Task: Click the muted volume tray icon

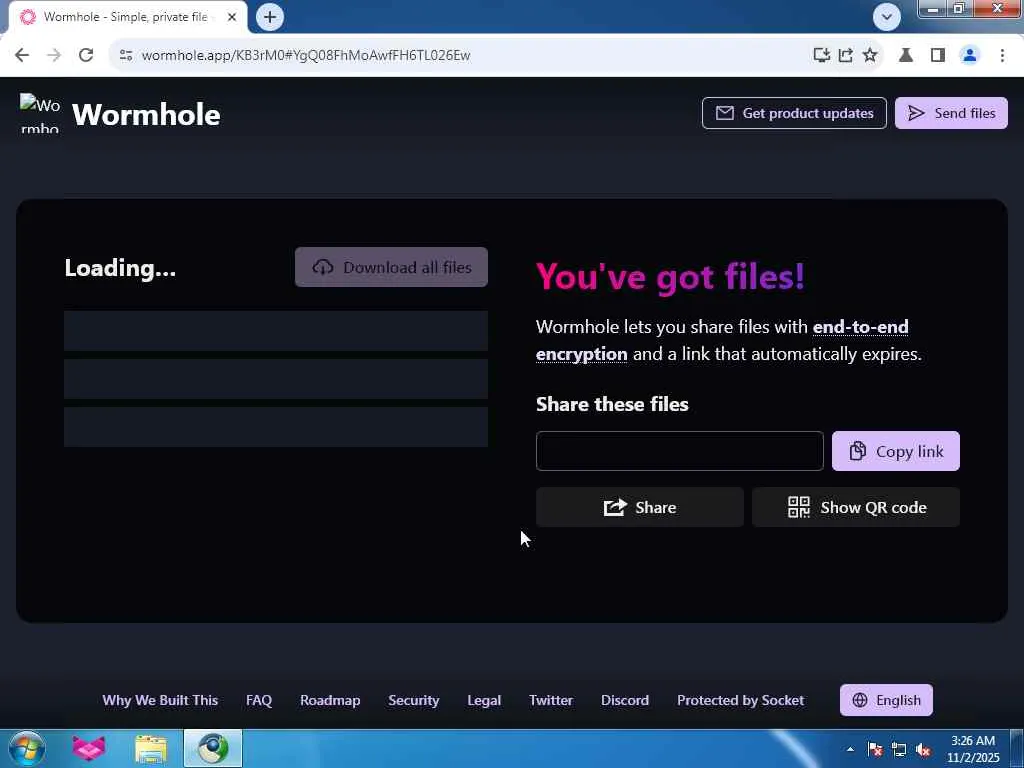Action: [923, 749]
